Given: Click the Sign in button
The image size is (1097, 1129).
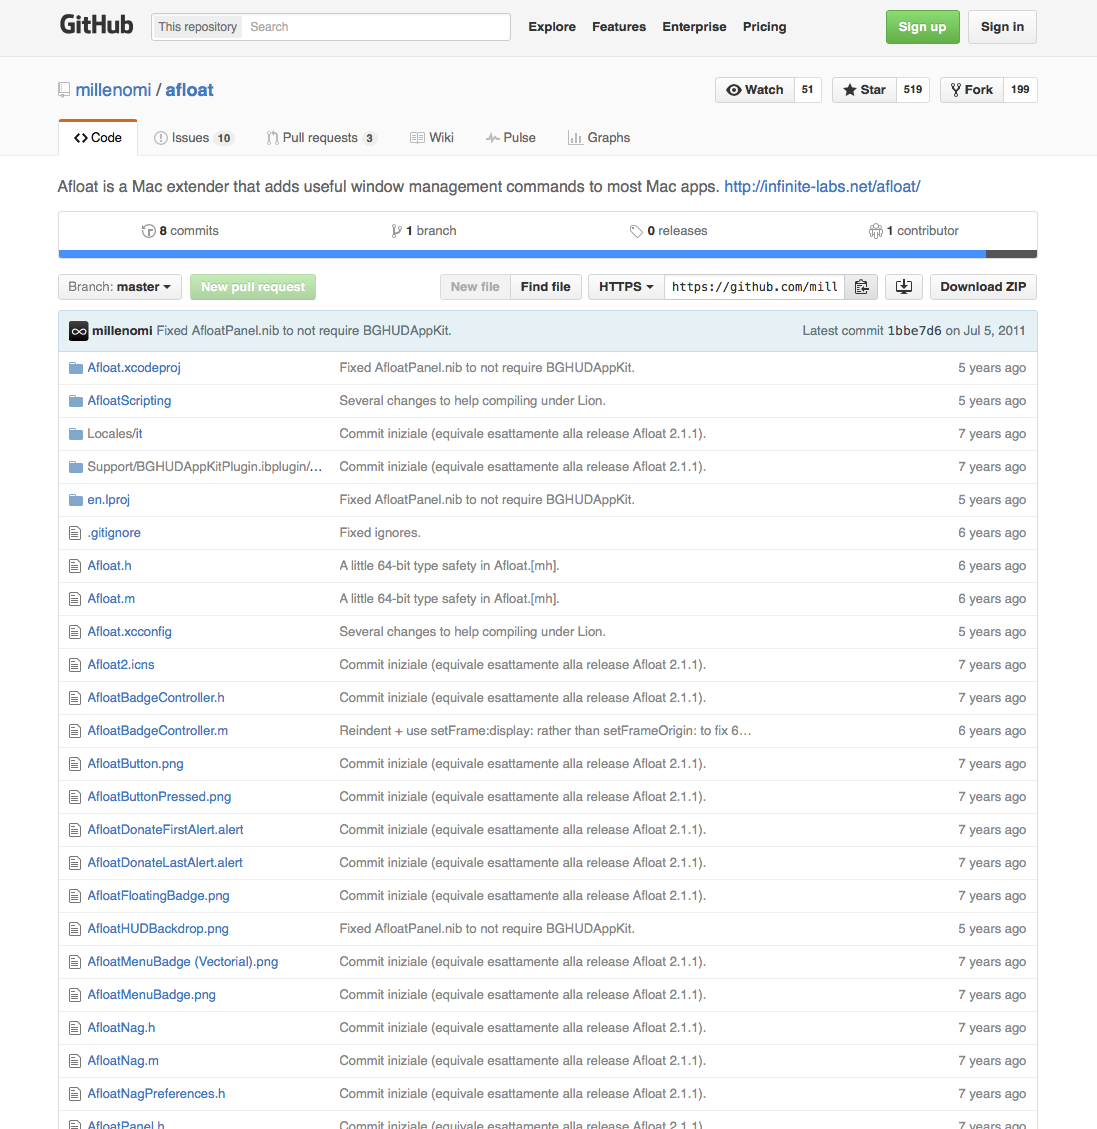Looking at the screenshot, I should [1002, 27].
